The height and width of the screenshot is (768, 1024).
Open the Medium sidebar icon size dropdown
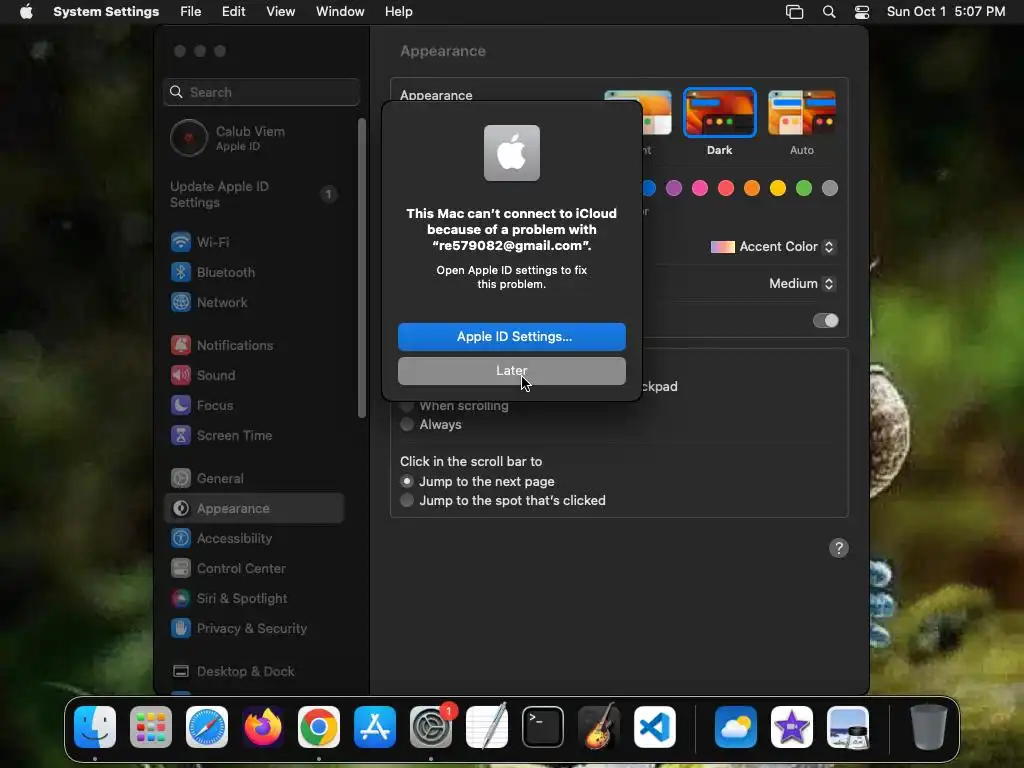802,283
